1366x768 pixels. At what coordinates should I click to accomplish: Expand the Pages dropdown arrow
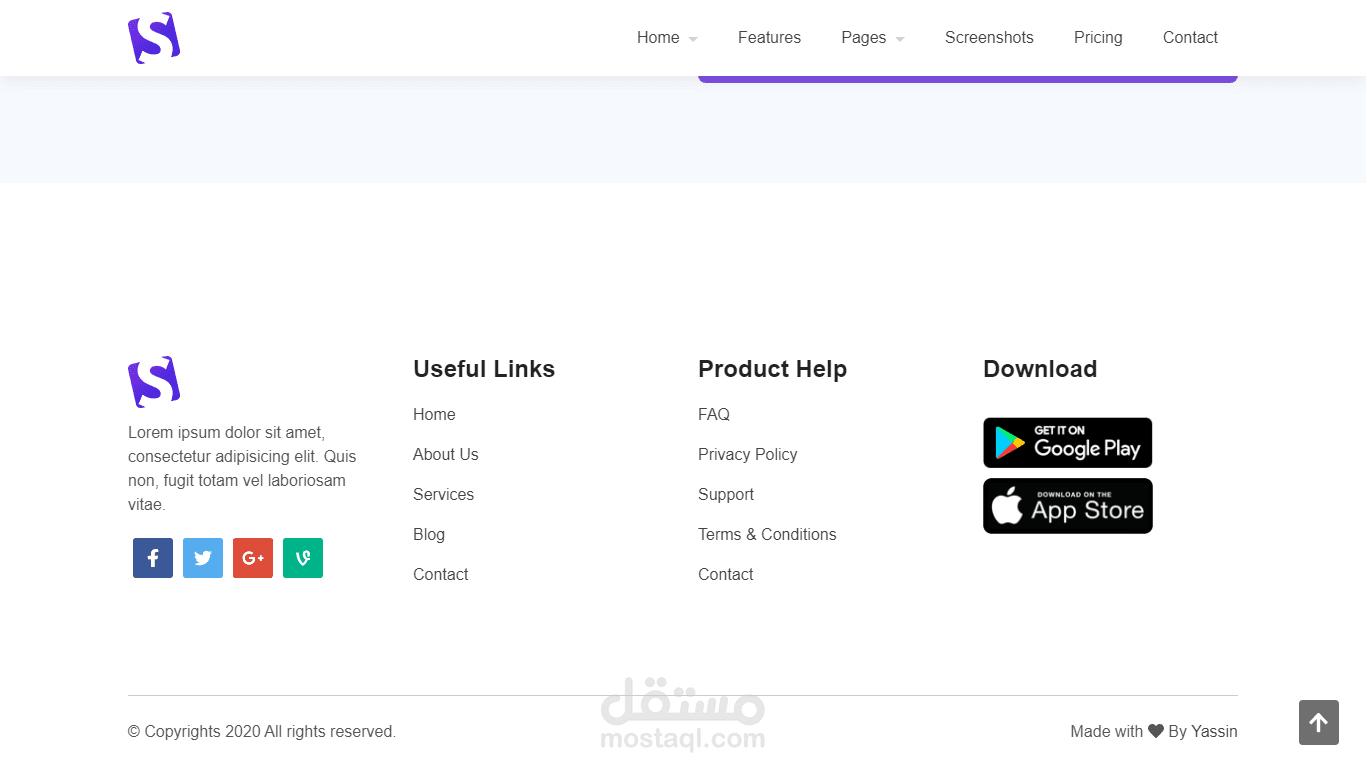[900, 39]
